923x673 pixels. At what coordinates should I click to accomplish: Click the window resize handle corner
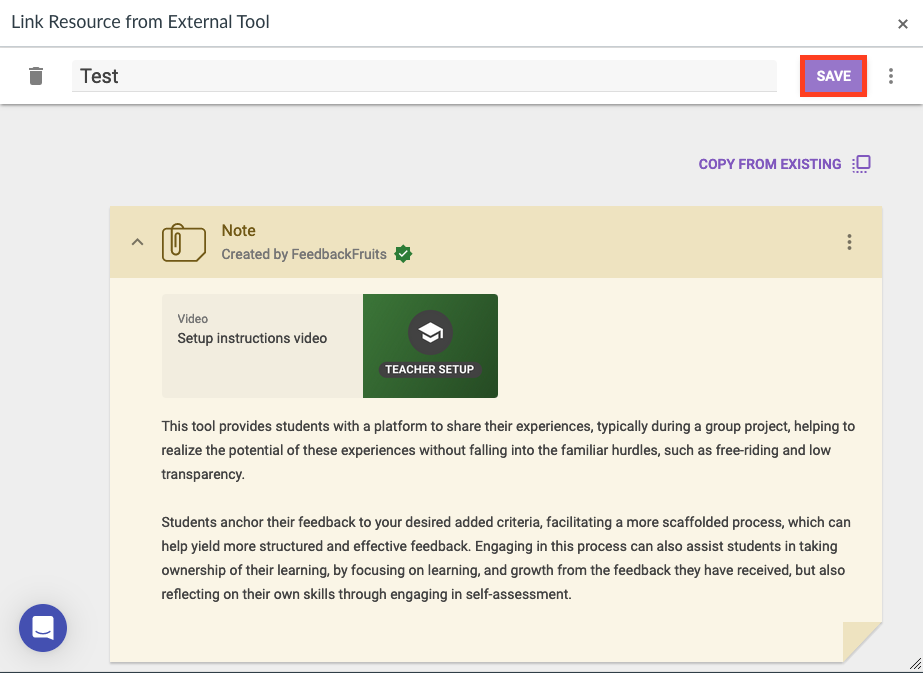point(915,665)
